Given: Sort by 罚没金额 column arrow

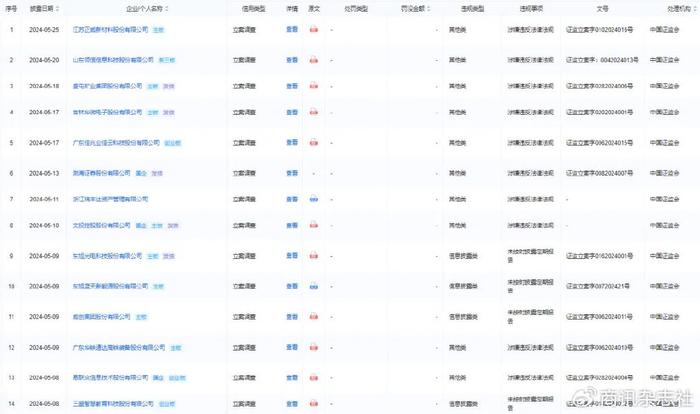Looking at the screenshot, I should (x=428, y=8).
